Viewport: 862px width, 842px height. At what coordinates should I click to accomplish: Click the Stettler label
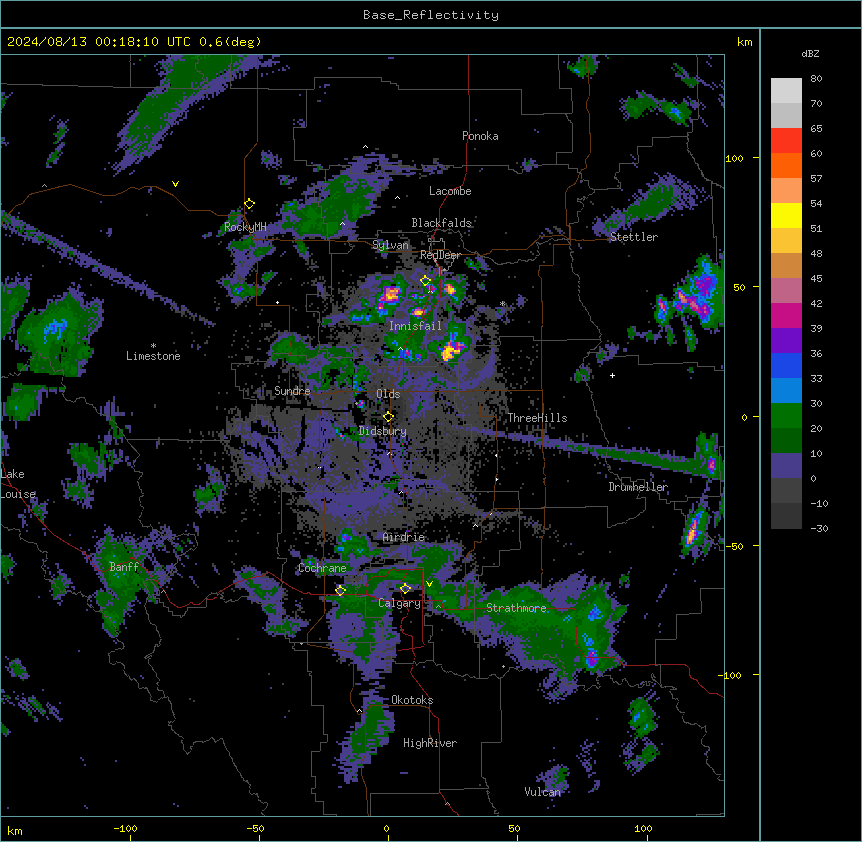[x=634, y=237]
